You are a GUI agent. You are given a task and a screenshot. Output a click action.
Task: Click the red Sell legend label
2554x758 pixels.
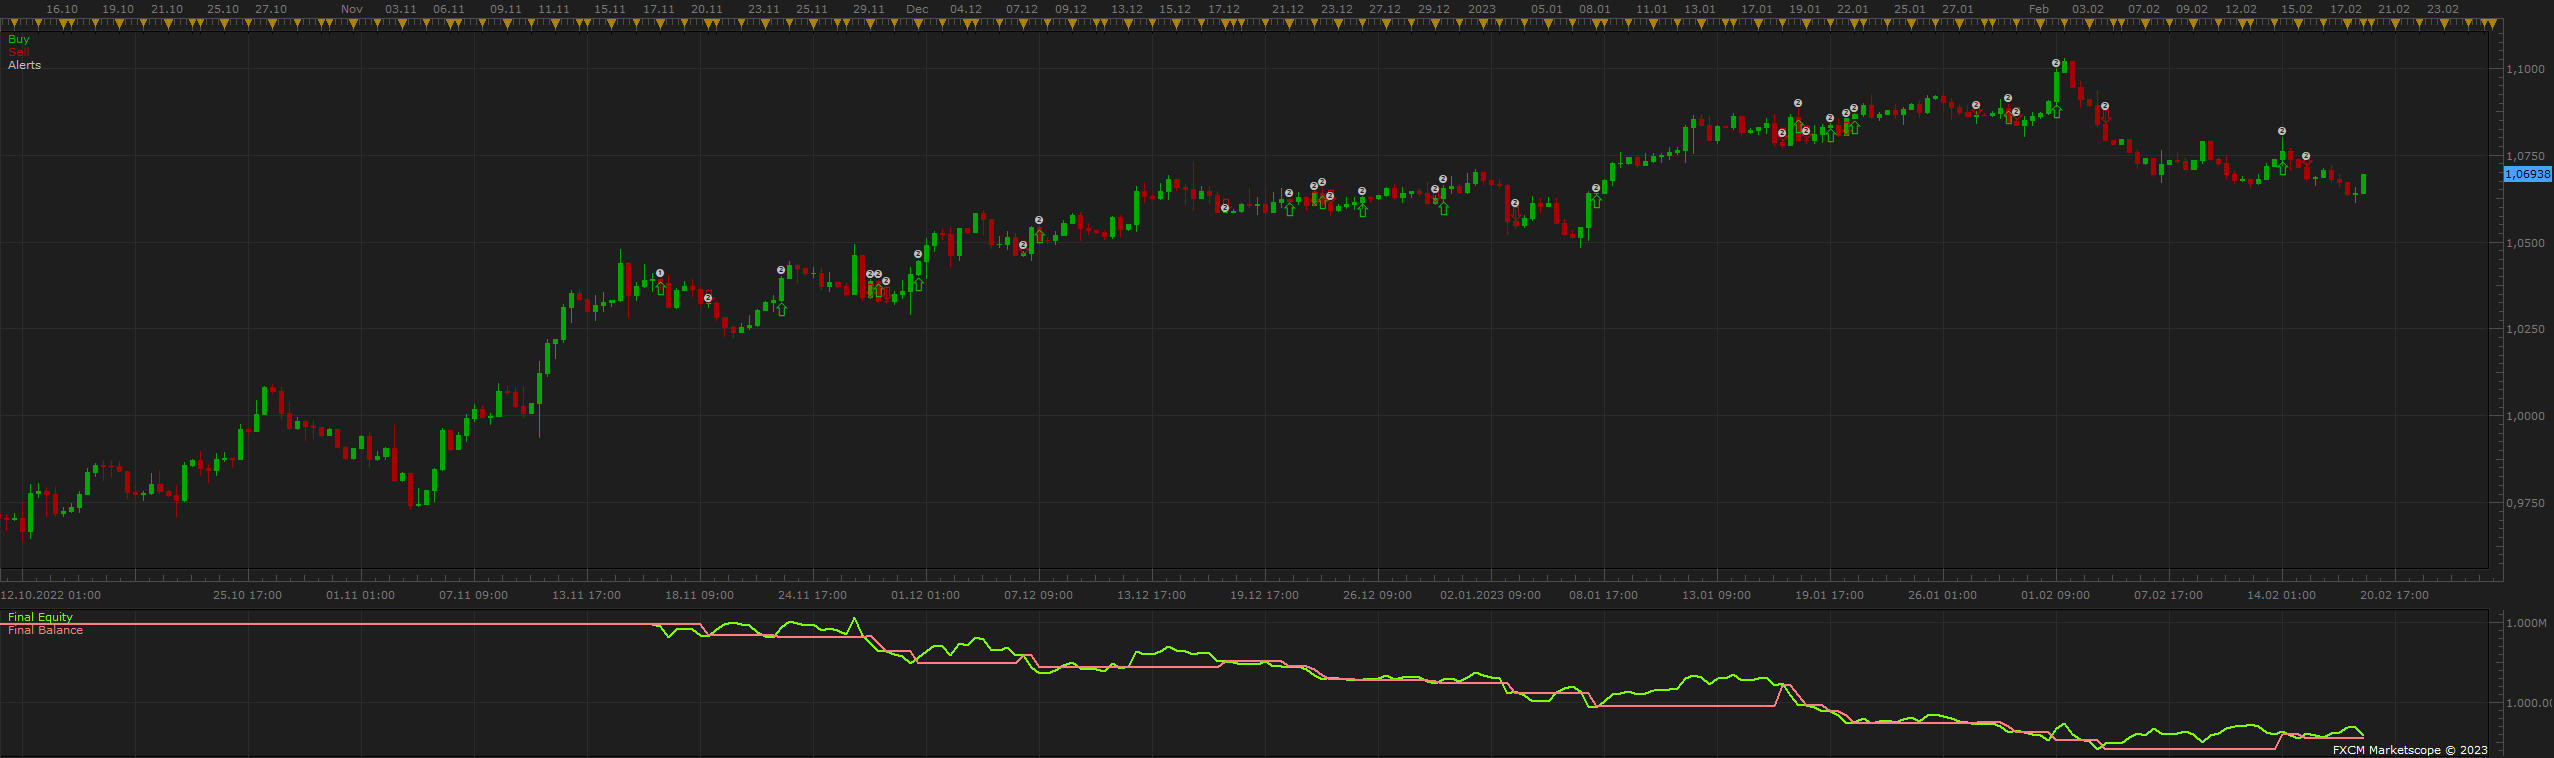19,52
